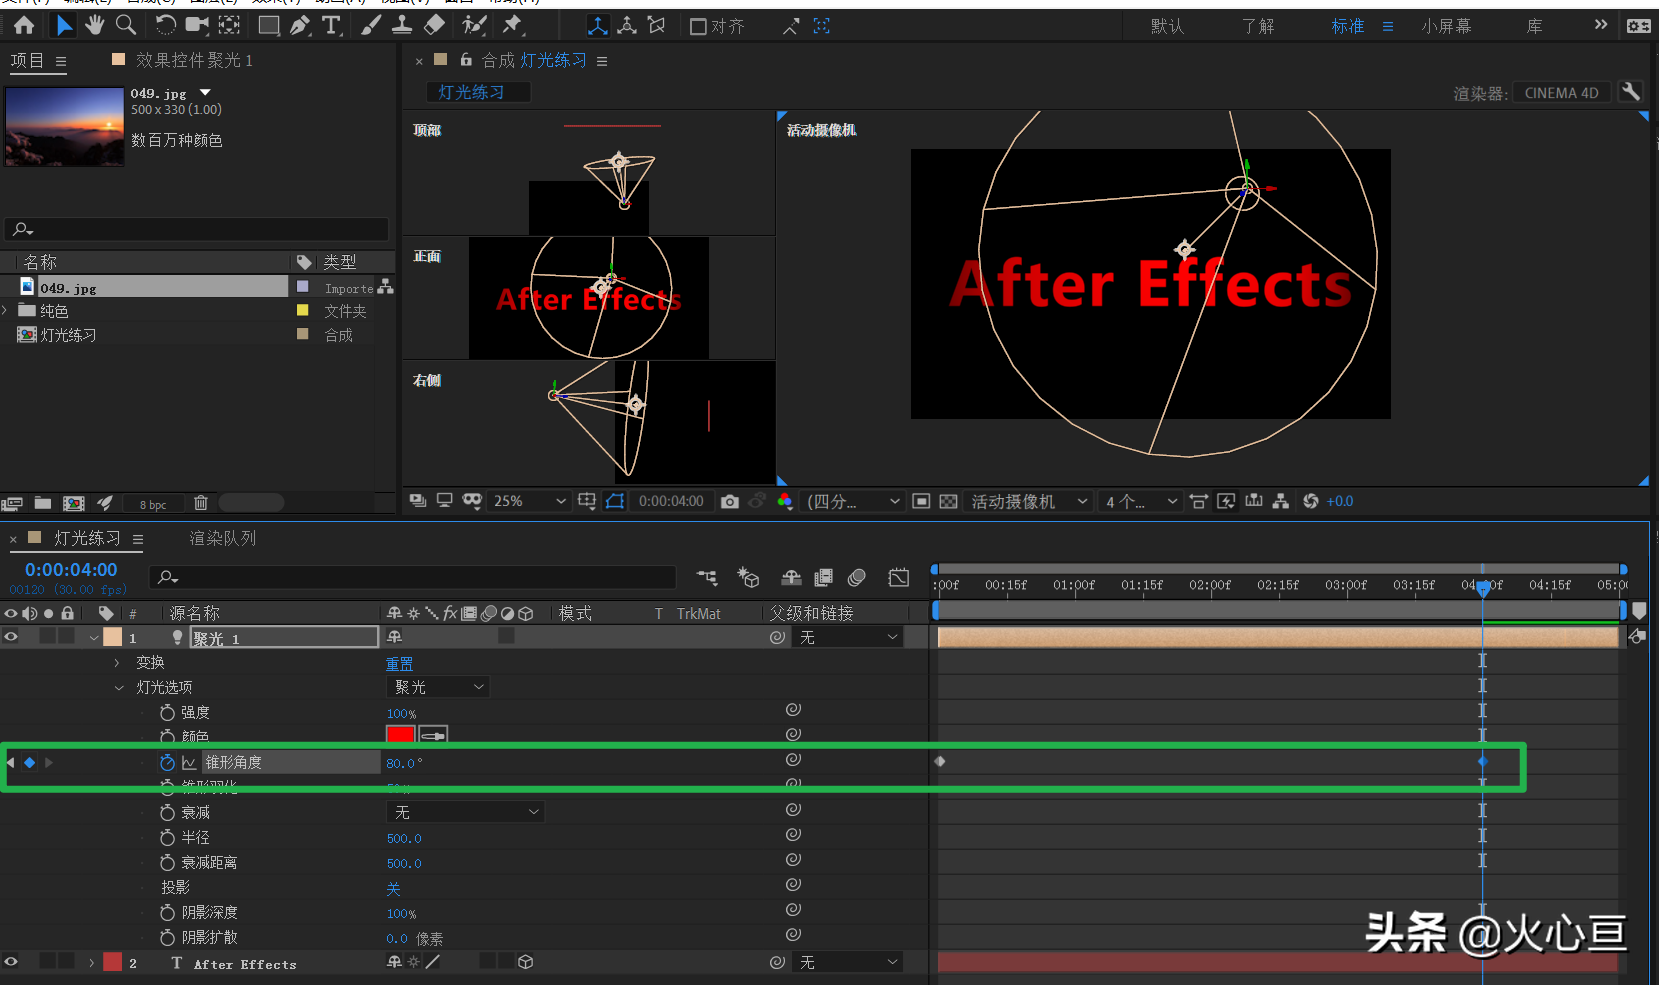
Task: Switch to the 渲染队列 tab
Action: pos(222,538)
